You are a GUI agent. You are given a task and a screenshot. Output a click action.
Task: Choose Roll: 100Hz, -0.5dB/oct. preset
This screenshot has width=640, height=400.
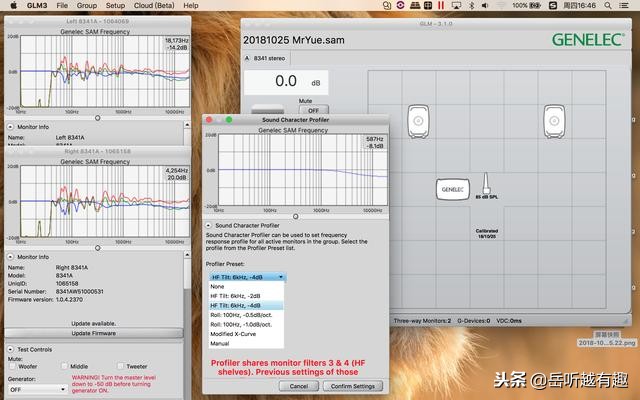click(x=246, y=315)
